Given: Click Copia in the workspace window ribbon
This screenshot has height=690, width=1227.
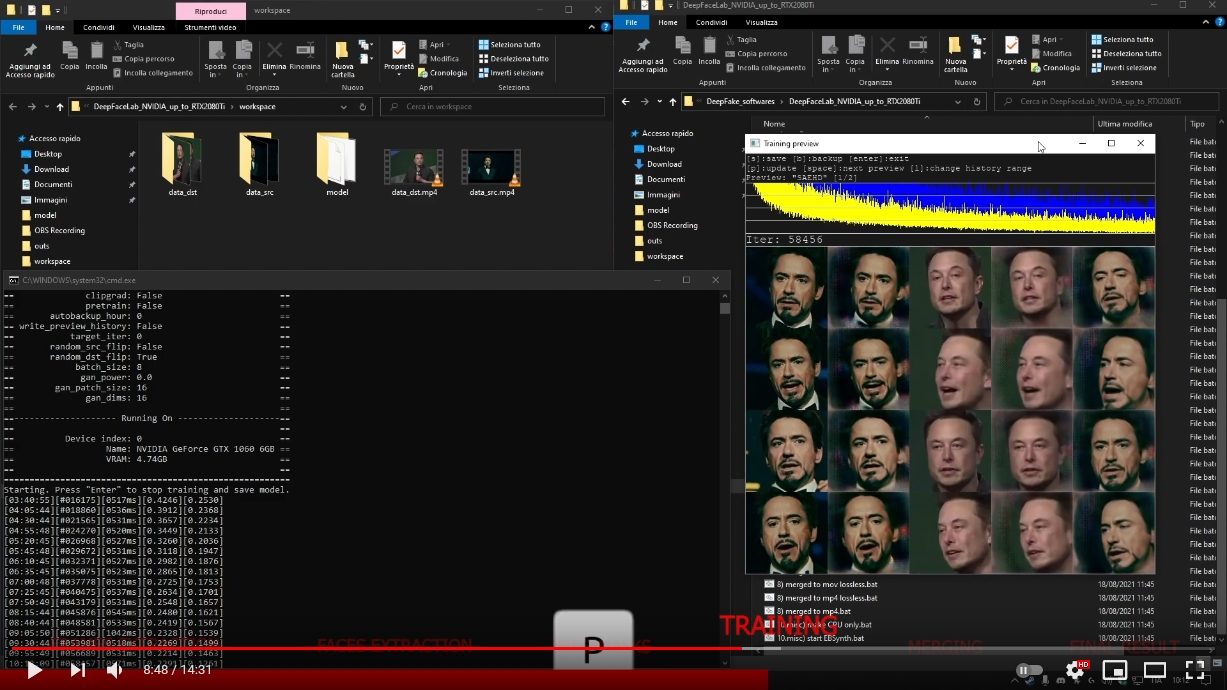Looking at the screenshot, I should pyautogui.click(x=69, y=55).
